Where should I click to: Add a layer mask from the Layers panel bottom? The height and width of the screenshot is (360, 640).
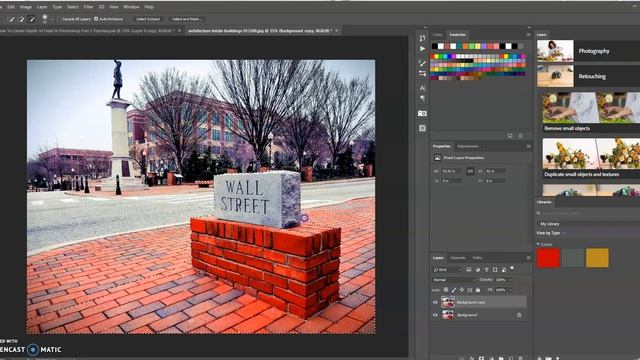click(481, 358)
